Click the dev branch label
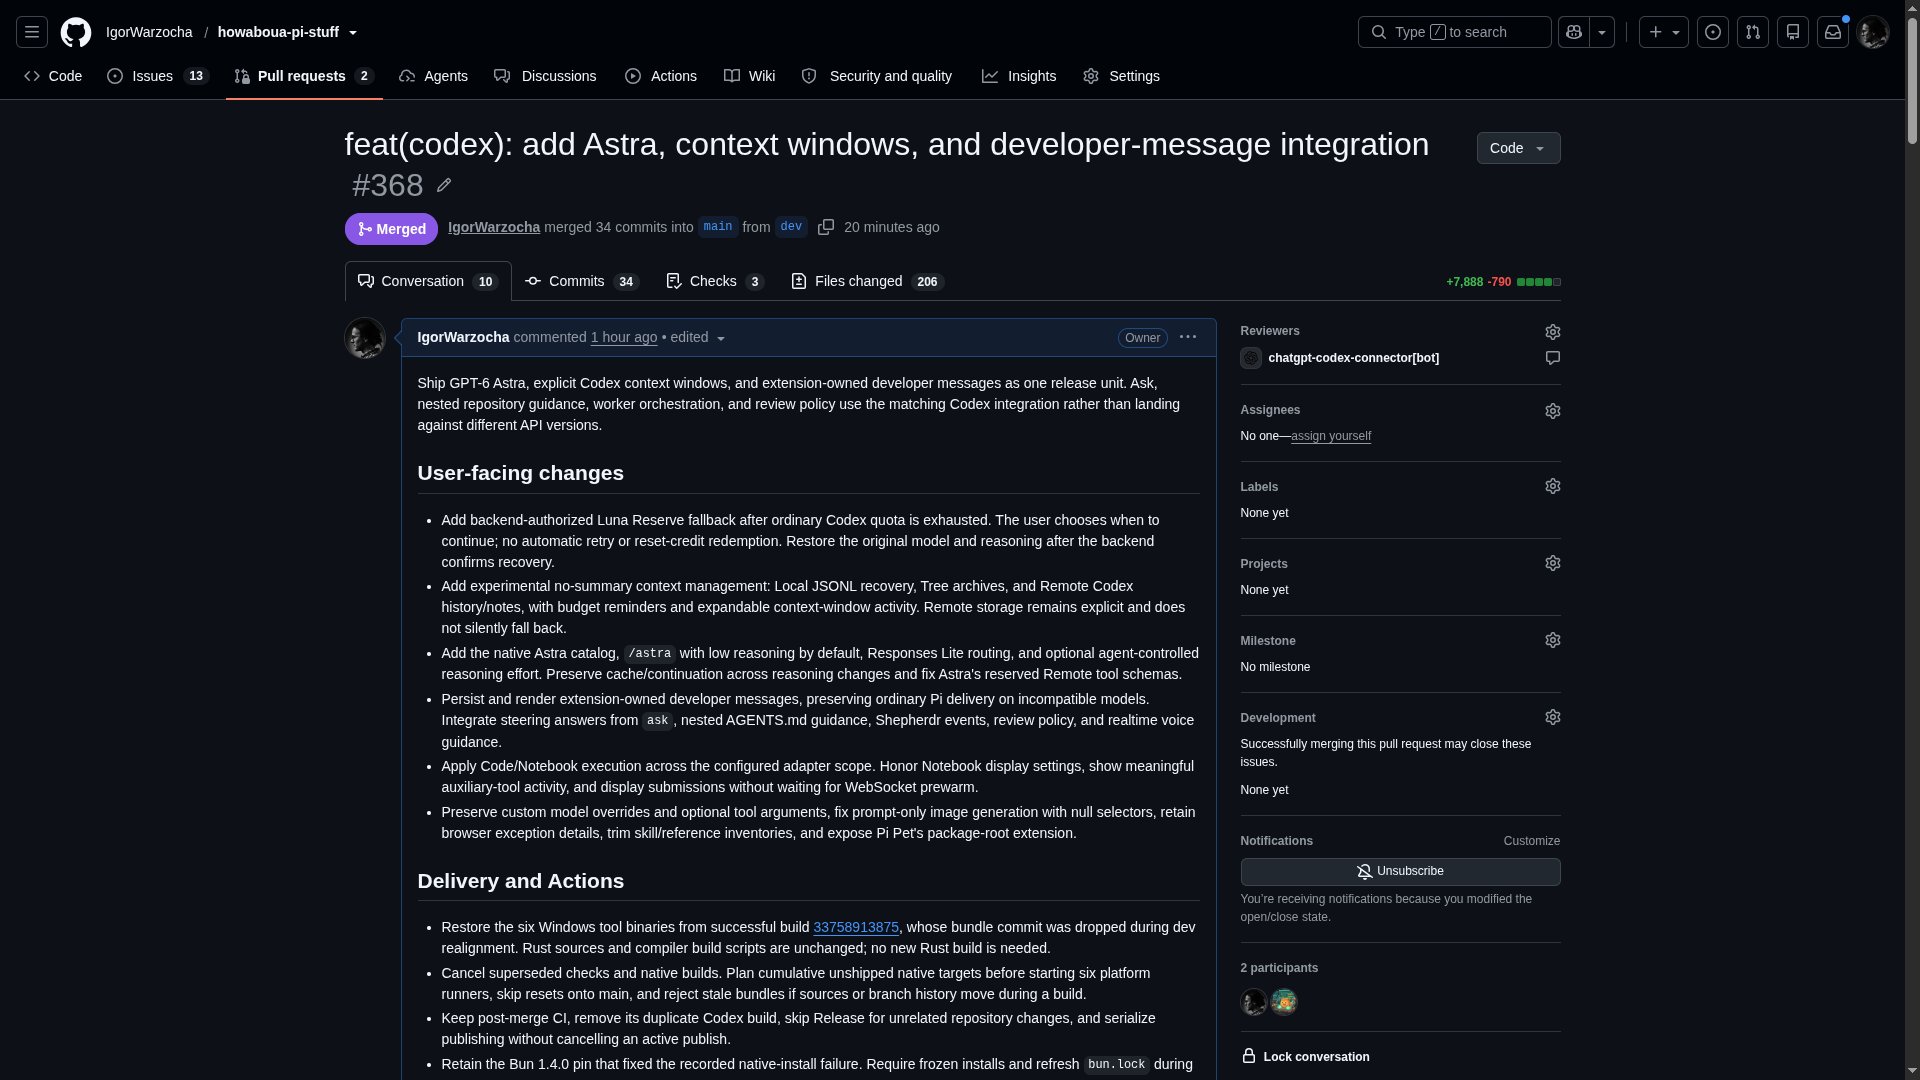This screenshot has width=1920, height=1080. [791, 227]
